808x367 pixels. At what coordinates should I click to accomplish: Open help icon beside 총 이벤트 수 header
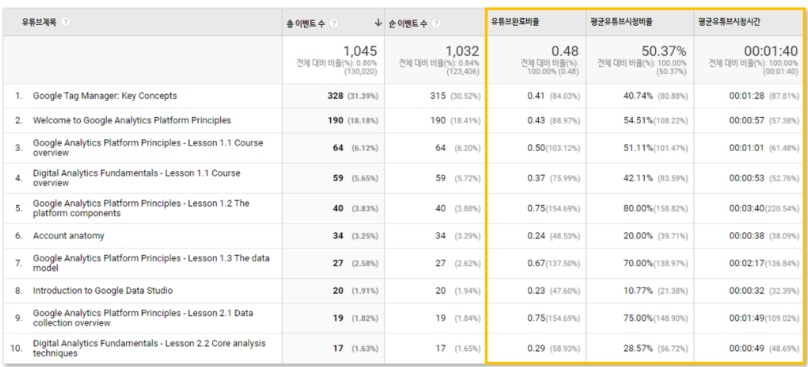tap(334, 23)
